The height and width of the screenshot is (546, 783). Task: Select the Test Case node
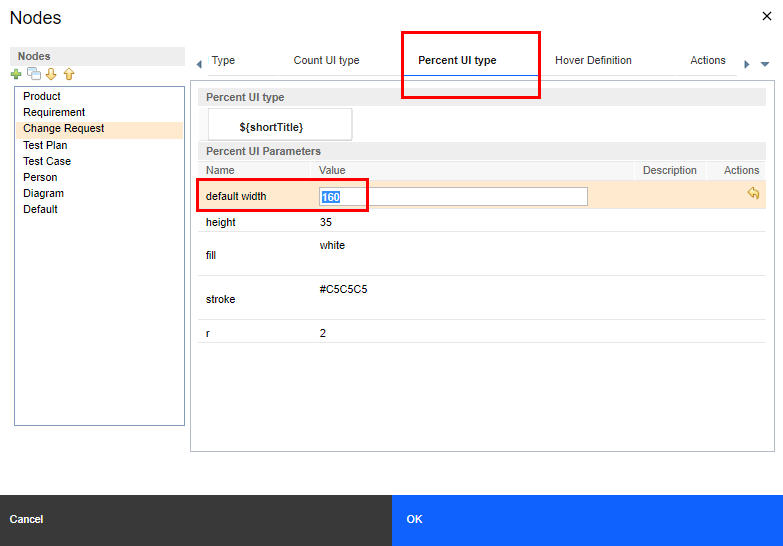click(47, 161)
